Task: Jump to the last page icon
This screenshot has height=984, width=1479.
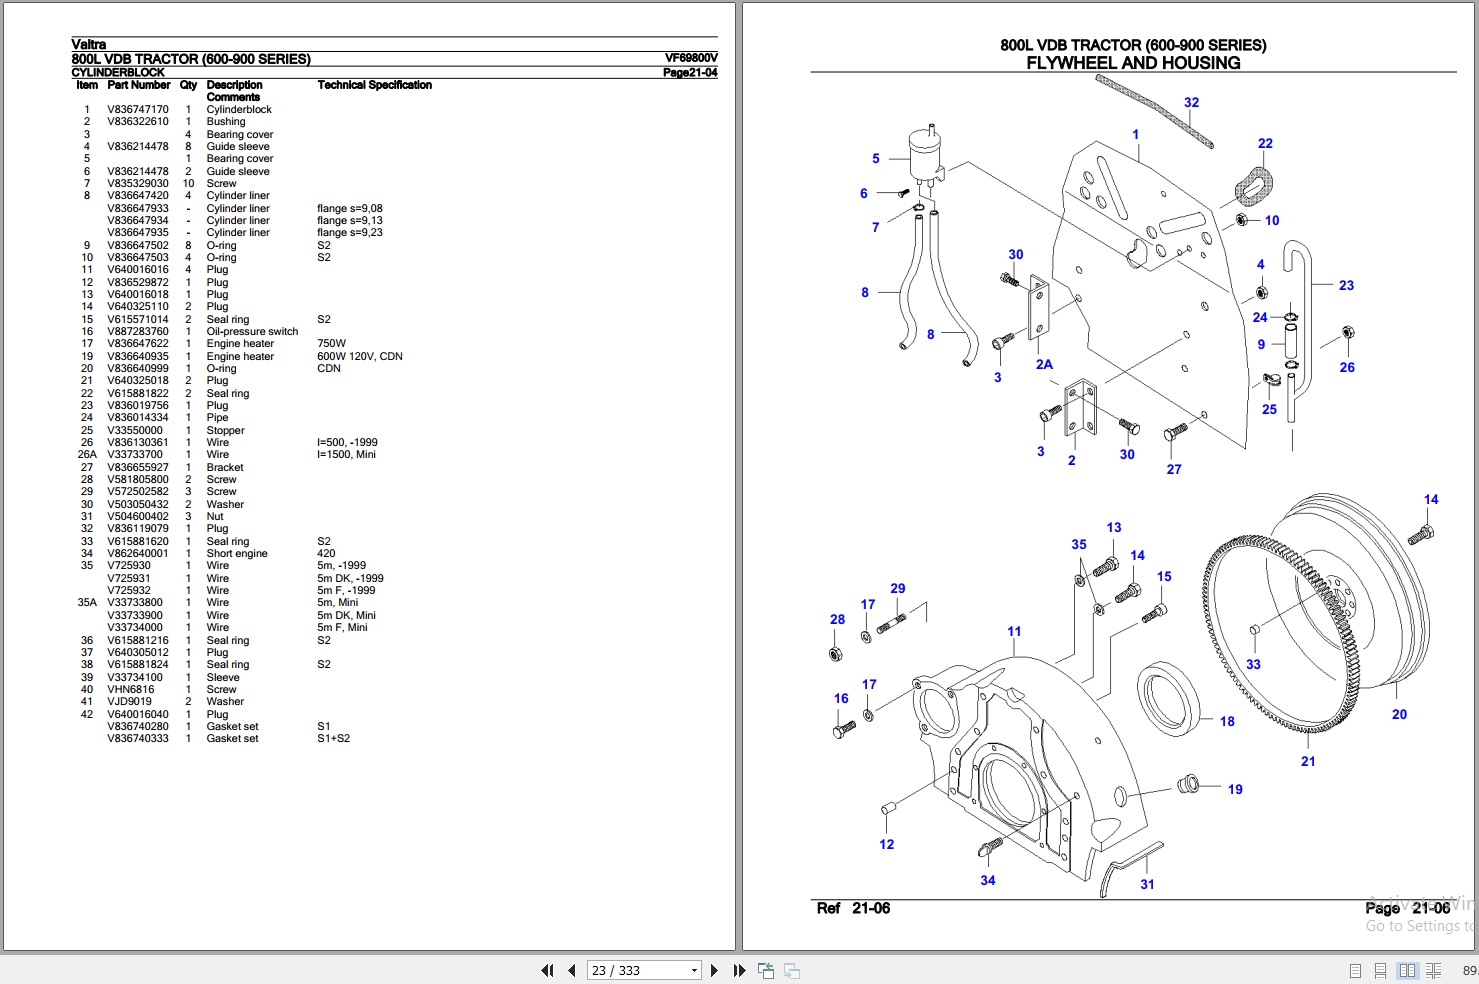Action: [x=738, y=970]
